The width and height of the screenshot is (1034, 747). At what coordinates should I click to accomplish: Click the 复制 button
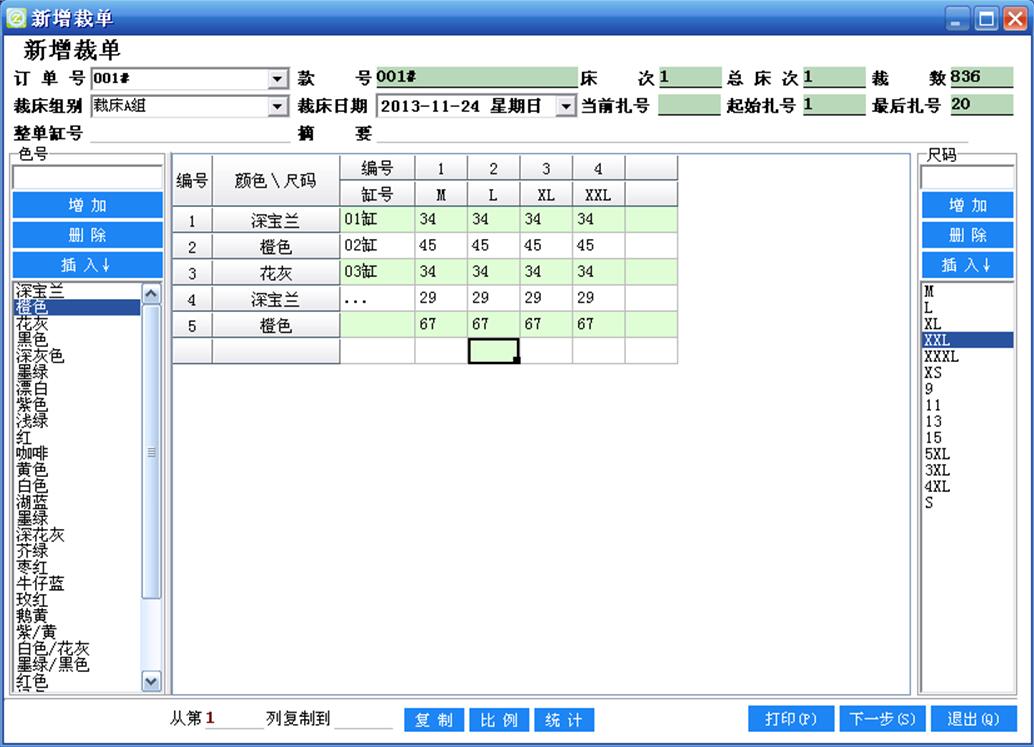[x=434, y=720]
